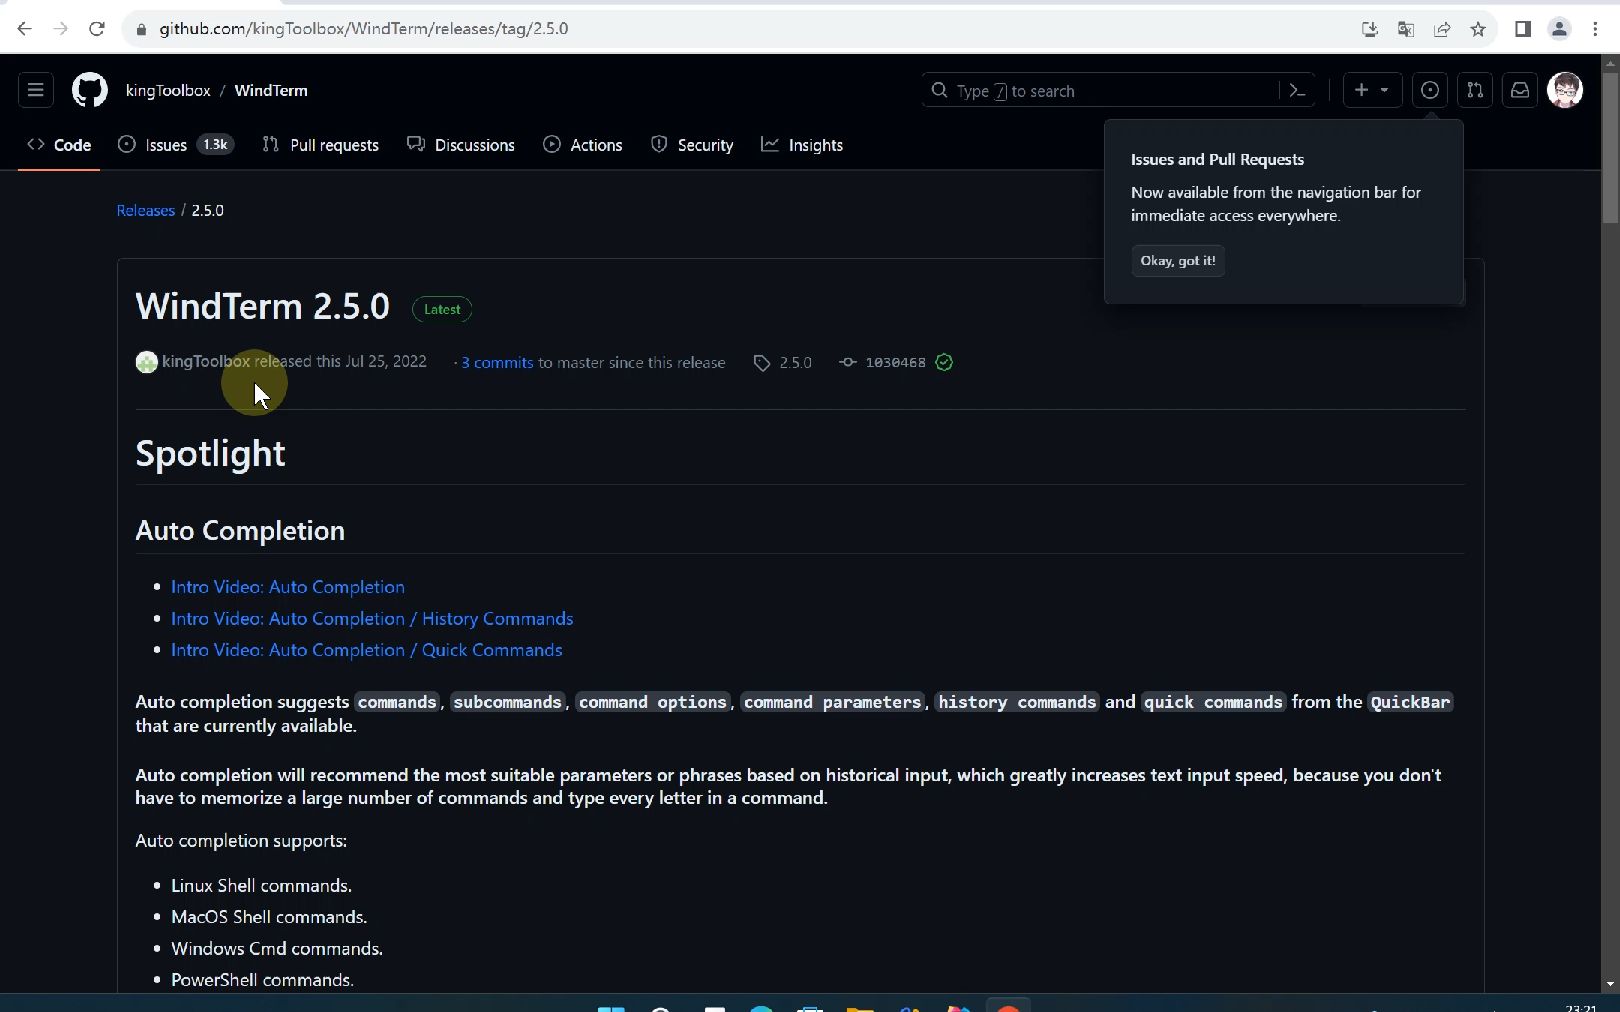The width and height of the screenshot is (1620, 1012).
Task: Click the scrollbar down arrow
Action: 1610,984
